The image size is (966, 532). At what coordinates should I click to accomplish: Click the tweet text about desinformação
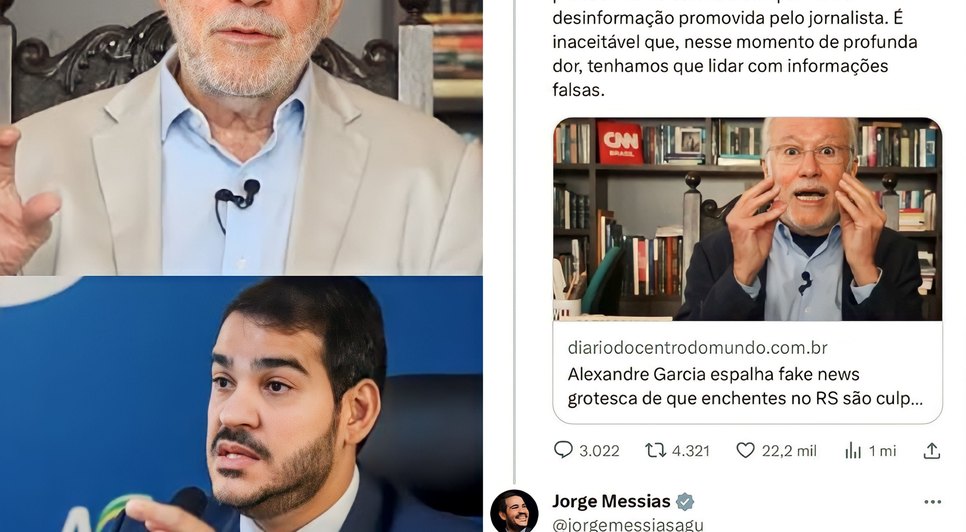click(734, 54)
